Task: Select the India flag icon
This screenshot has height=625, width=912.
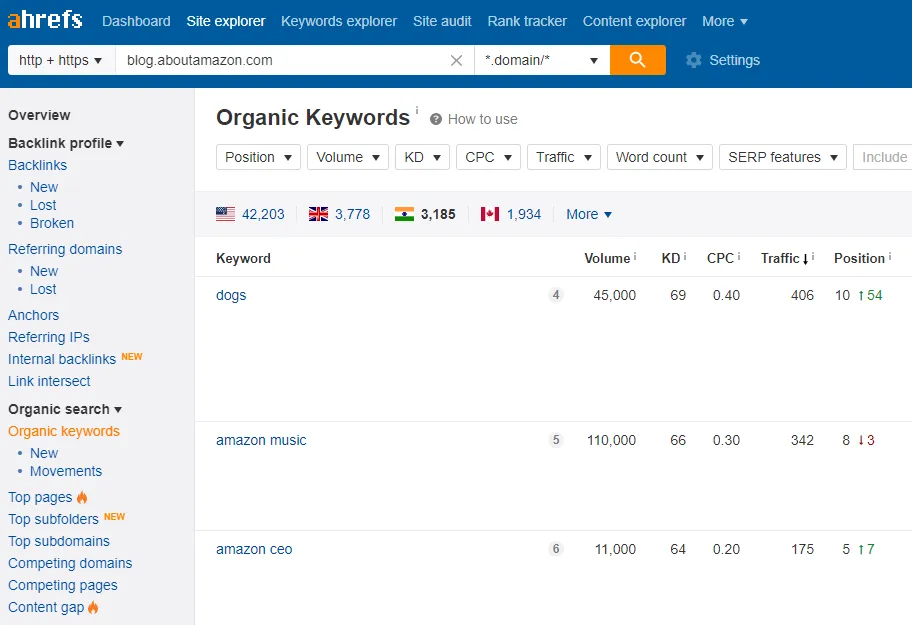Action: coord(404,214)
